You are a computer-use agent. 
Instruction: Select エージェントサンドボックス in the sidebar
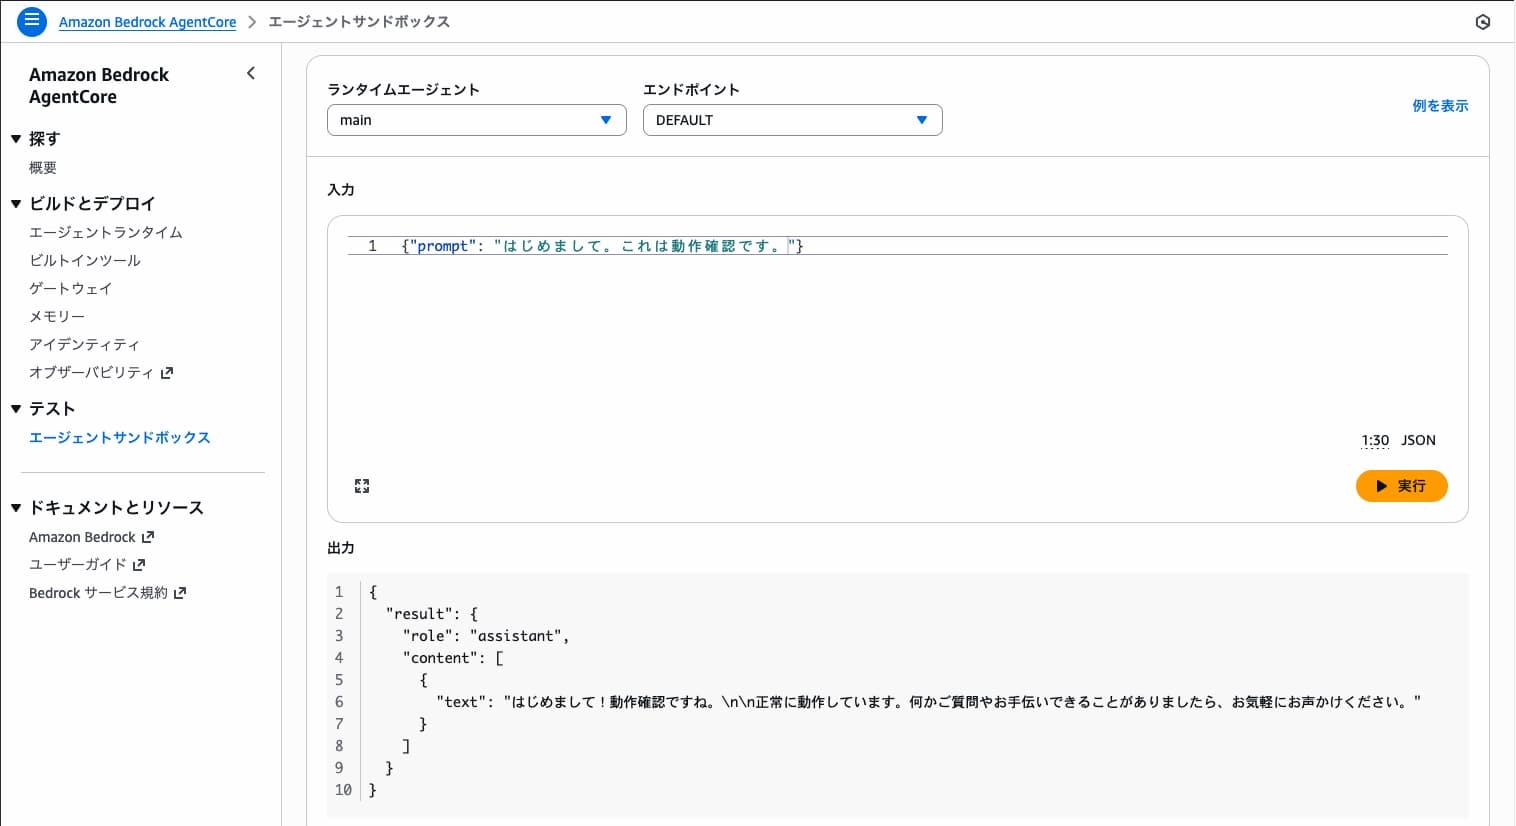pyautogui.click(x=120, y=438)
